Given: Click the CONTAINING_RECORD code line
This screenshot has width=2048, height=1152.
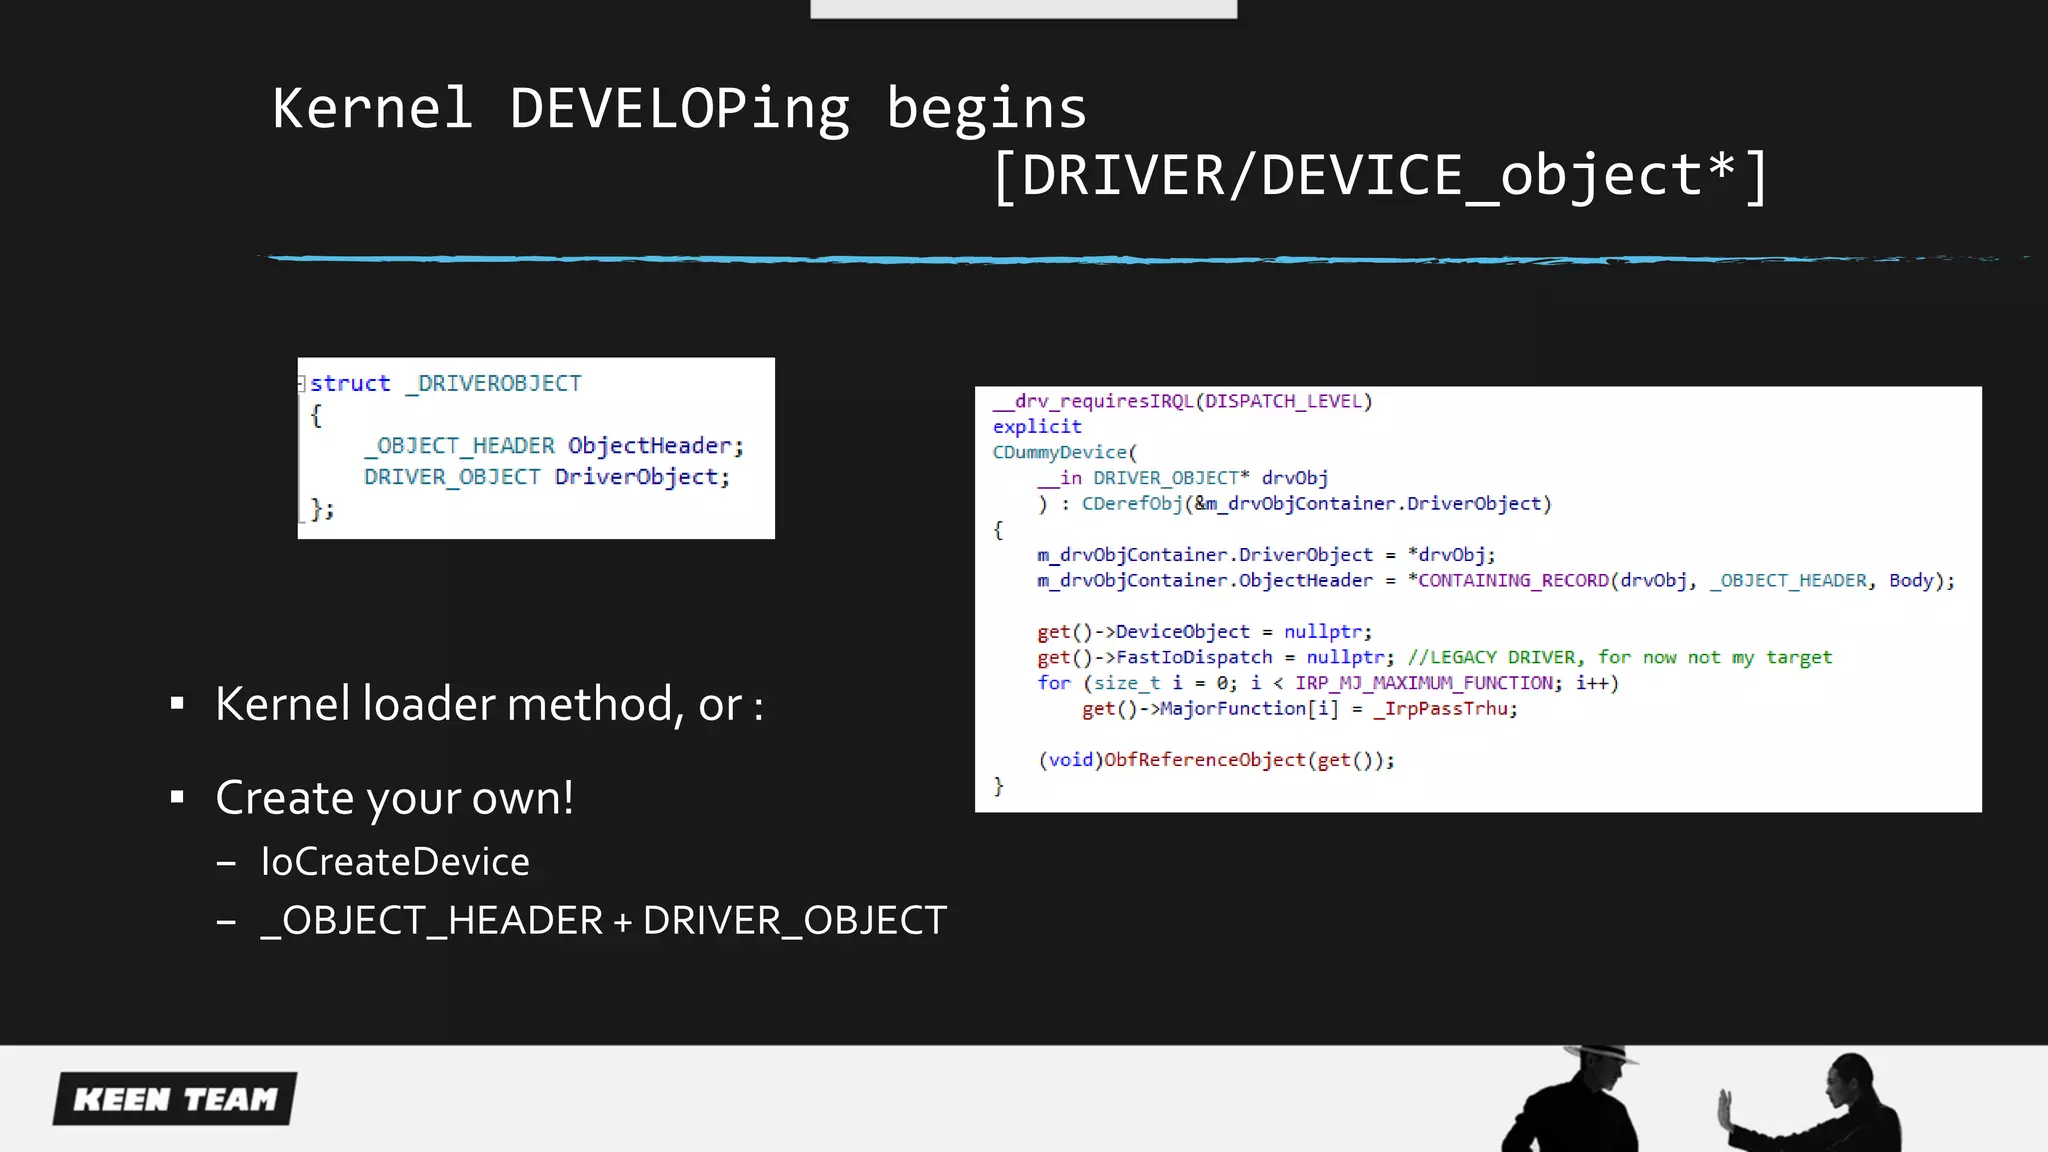Looking at the screenshot, I should click(1496, 580).
